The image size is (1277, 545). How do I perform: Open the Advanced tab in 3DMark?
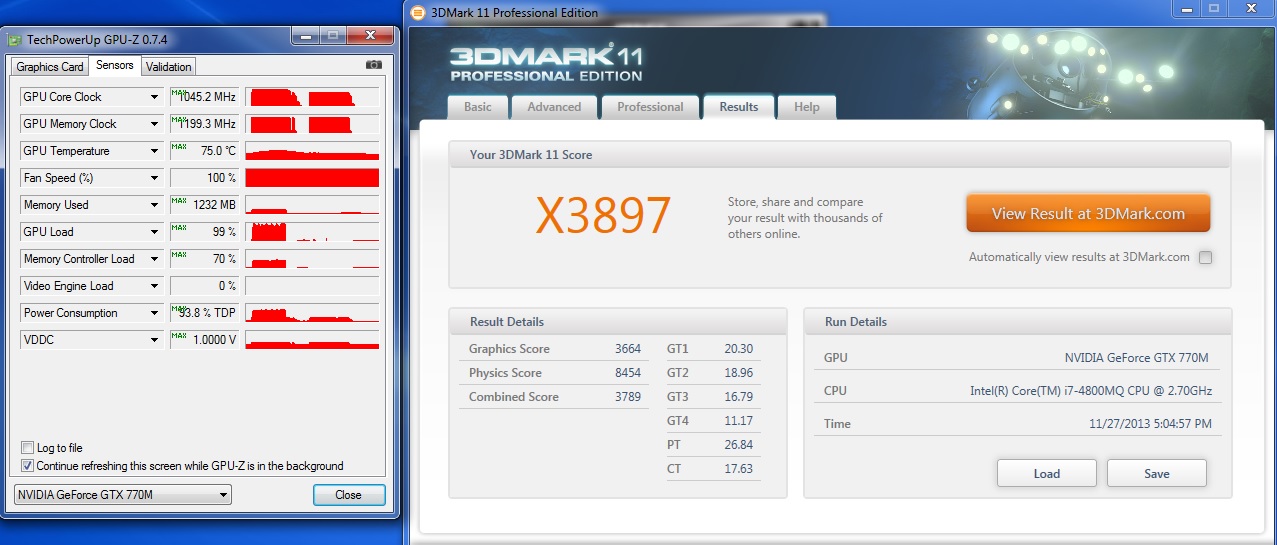coord(554,107)
